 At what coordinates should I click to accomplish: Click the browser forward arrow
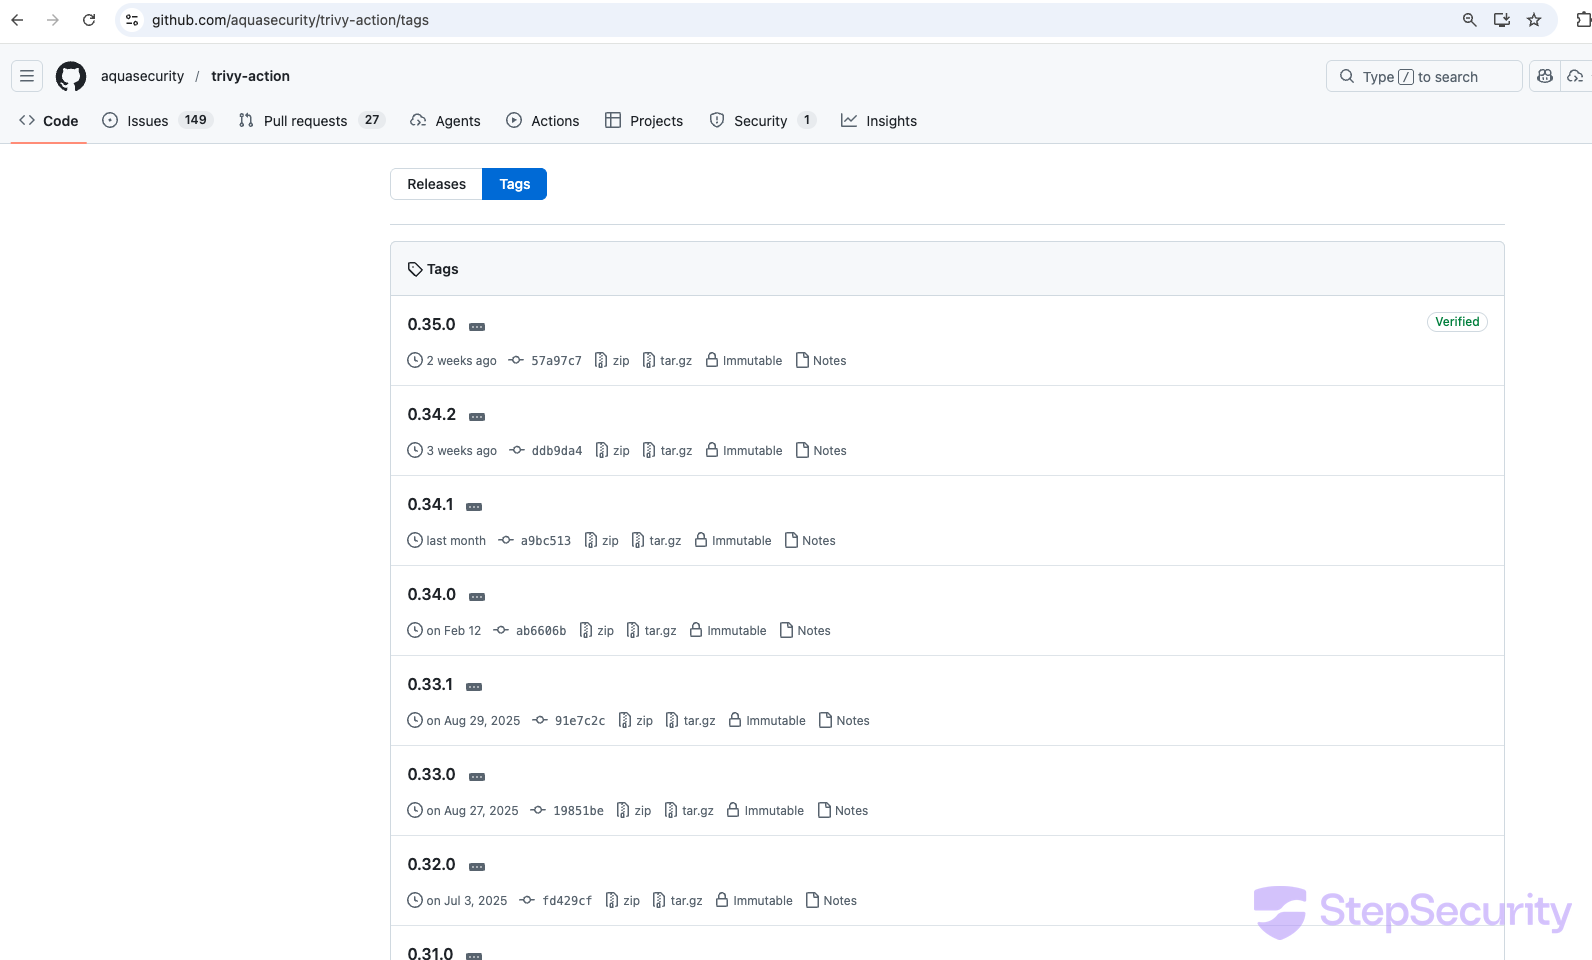tap(53, 20)
